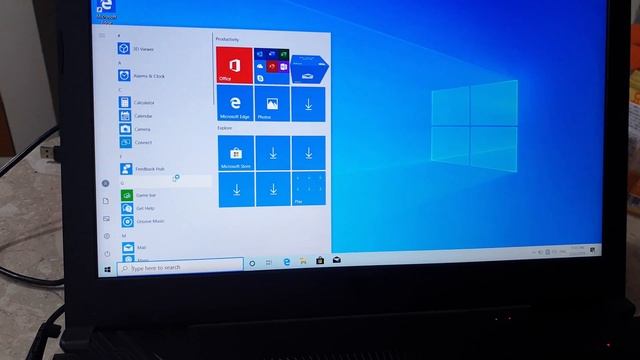Open Task View on the taskbar
The image size is (640, 360).
(269, 263)
